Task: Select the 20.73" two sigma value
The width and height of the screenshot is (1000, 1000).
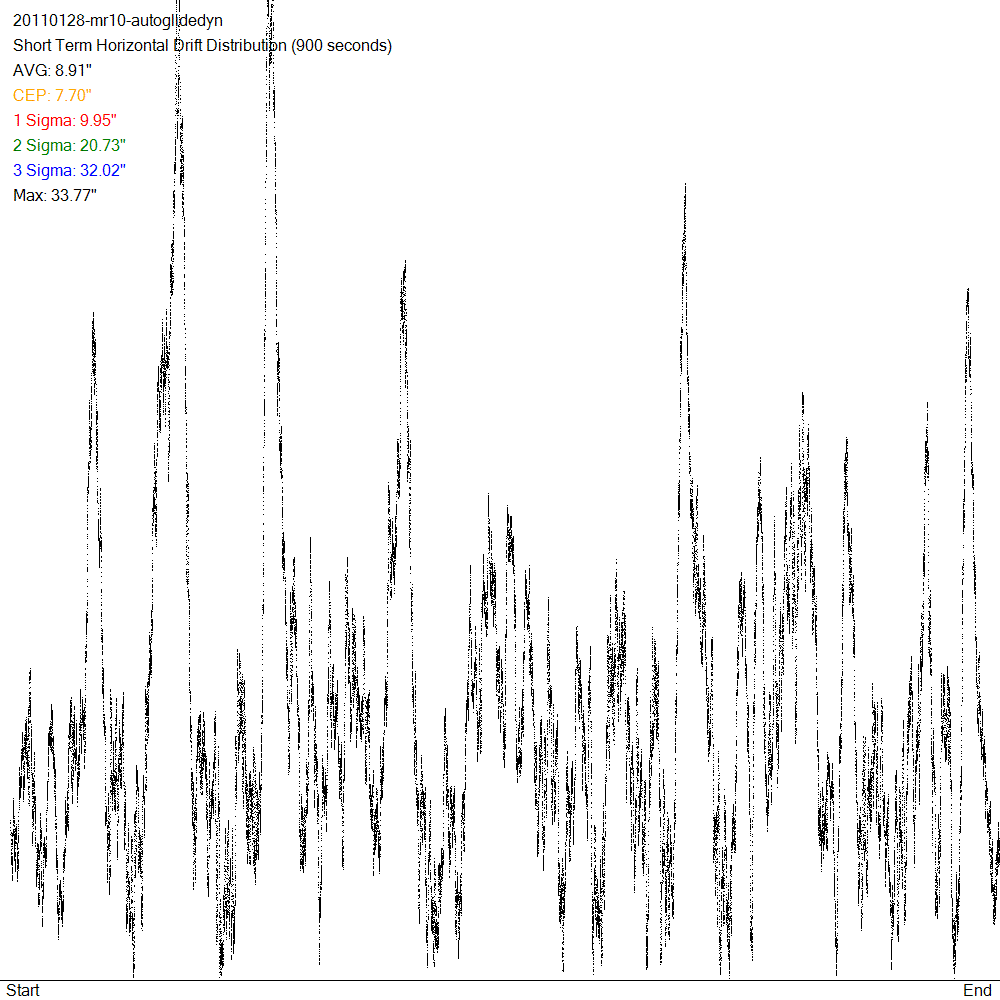Action: coord(103,146)
